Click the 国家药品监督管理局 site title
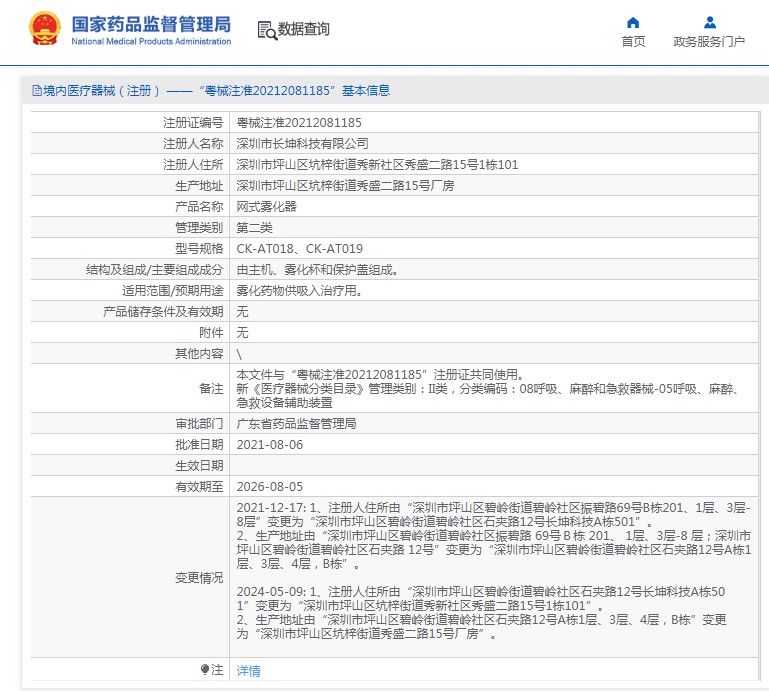 pos(151,23)
